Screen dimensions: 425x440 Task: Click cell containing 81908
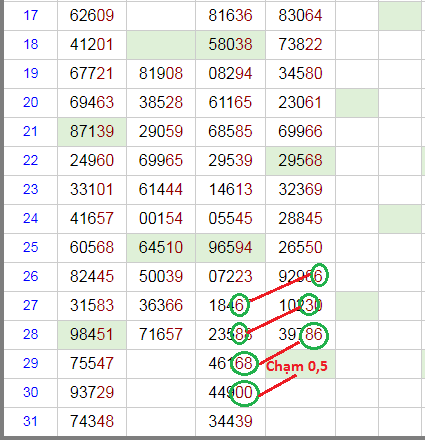click(x=161, y=73)
